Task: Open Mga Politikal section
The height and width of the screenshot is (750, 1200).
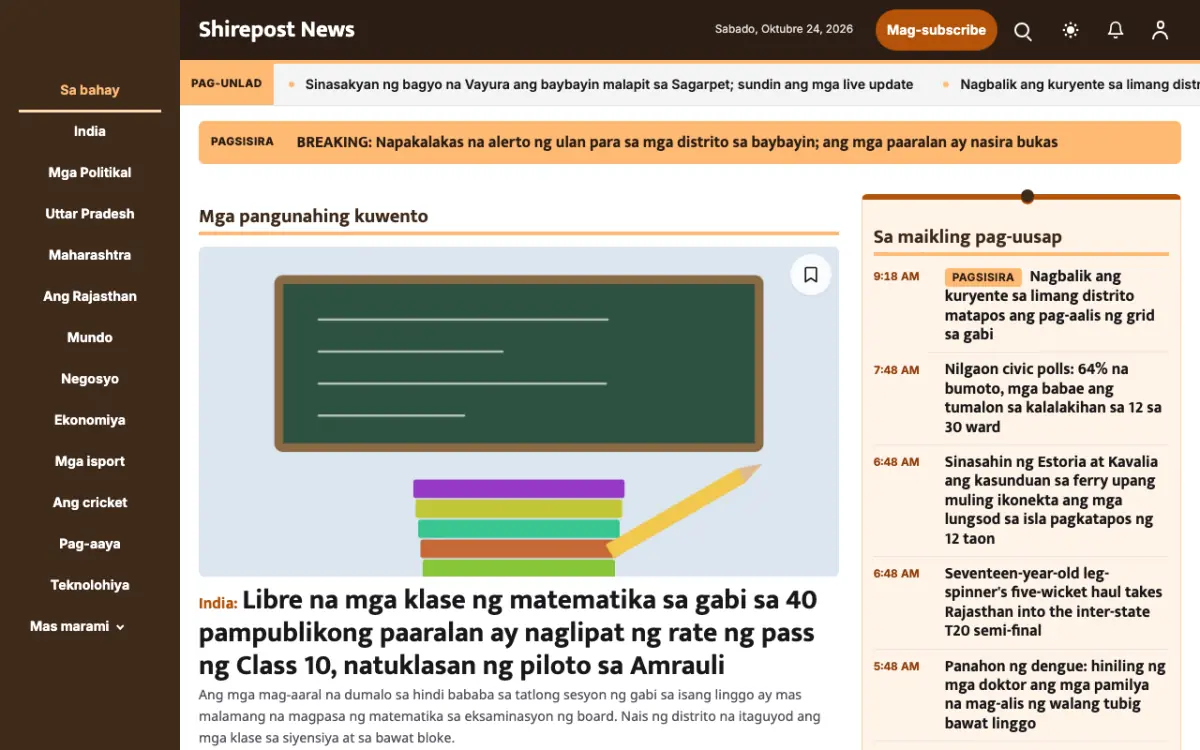Action: (90, 172)
